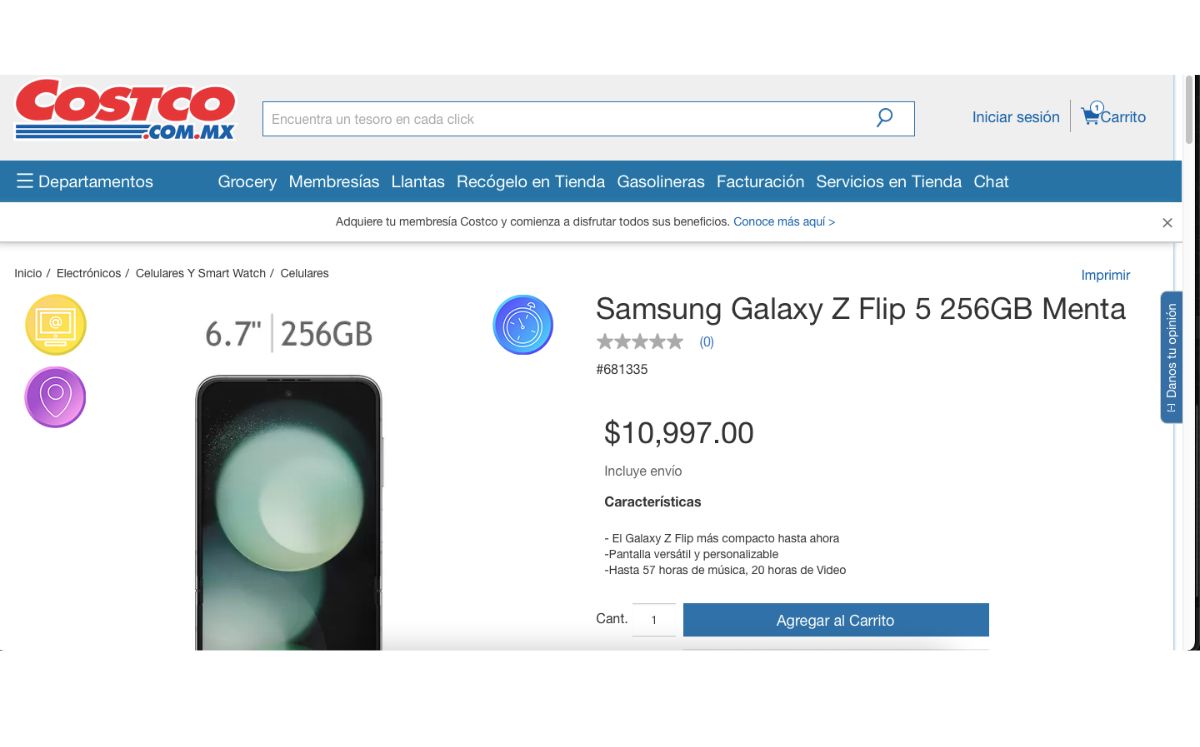Open Recógelo en Tienda page

click(530, 182)
